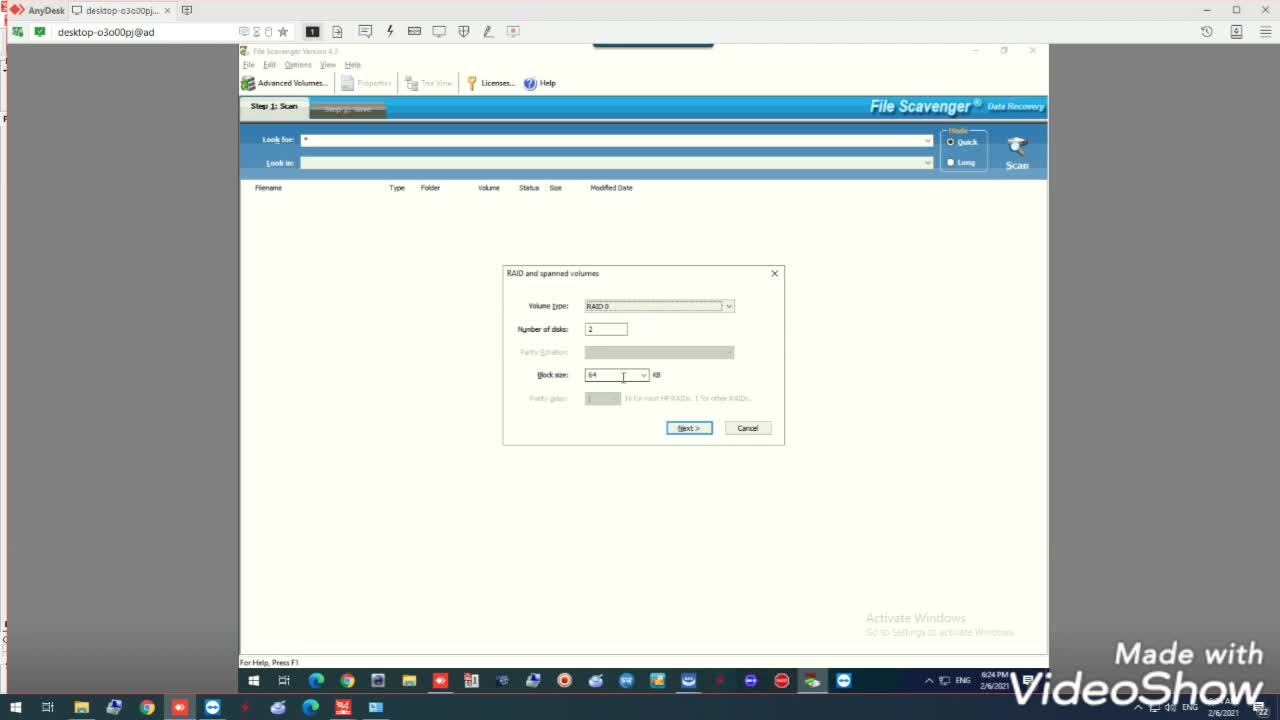Image resolution: width=1280 pixels, height=720 pixels.
Task: Open Chrome from the Windows taskbar
Action: tap(147, 707)
